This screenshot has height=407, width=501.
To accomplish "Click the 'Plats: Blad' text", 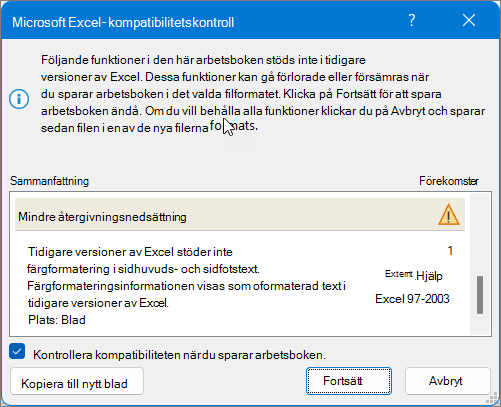I will point(57,320).
